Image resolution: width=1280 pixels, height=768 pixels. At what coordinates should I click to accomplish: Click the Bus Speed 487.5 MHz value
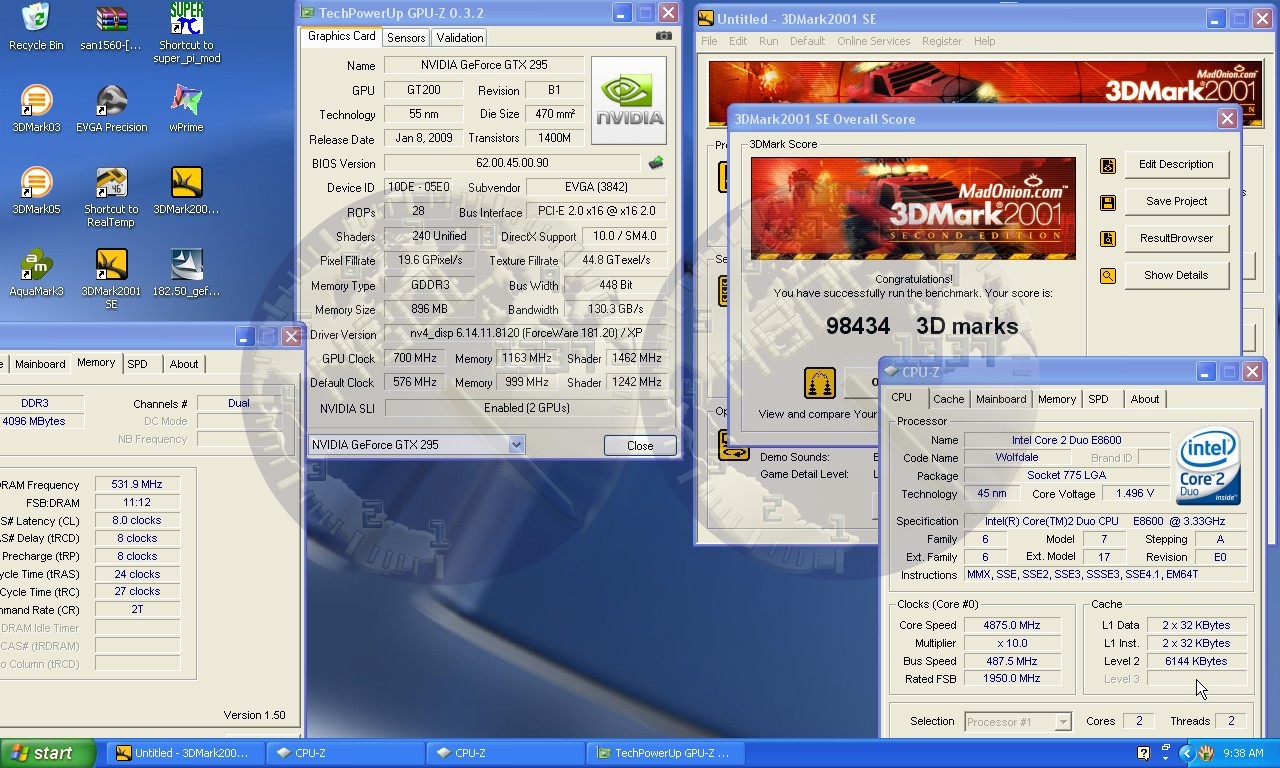(1011, 661)
